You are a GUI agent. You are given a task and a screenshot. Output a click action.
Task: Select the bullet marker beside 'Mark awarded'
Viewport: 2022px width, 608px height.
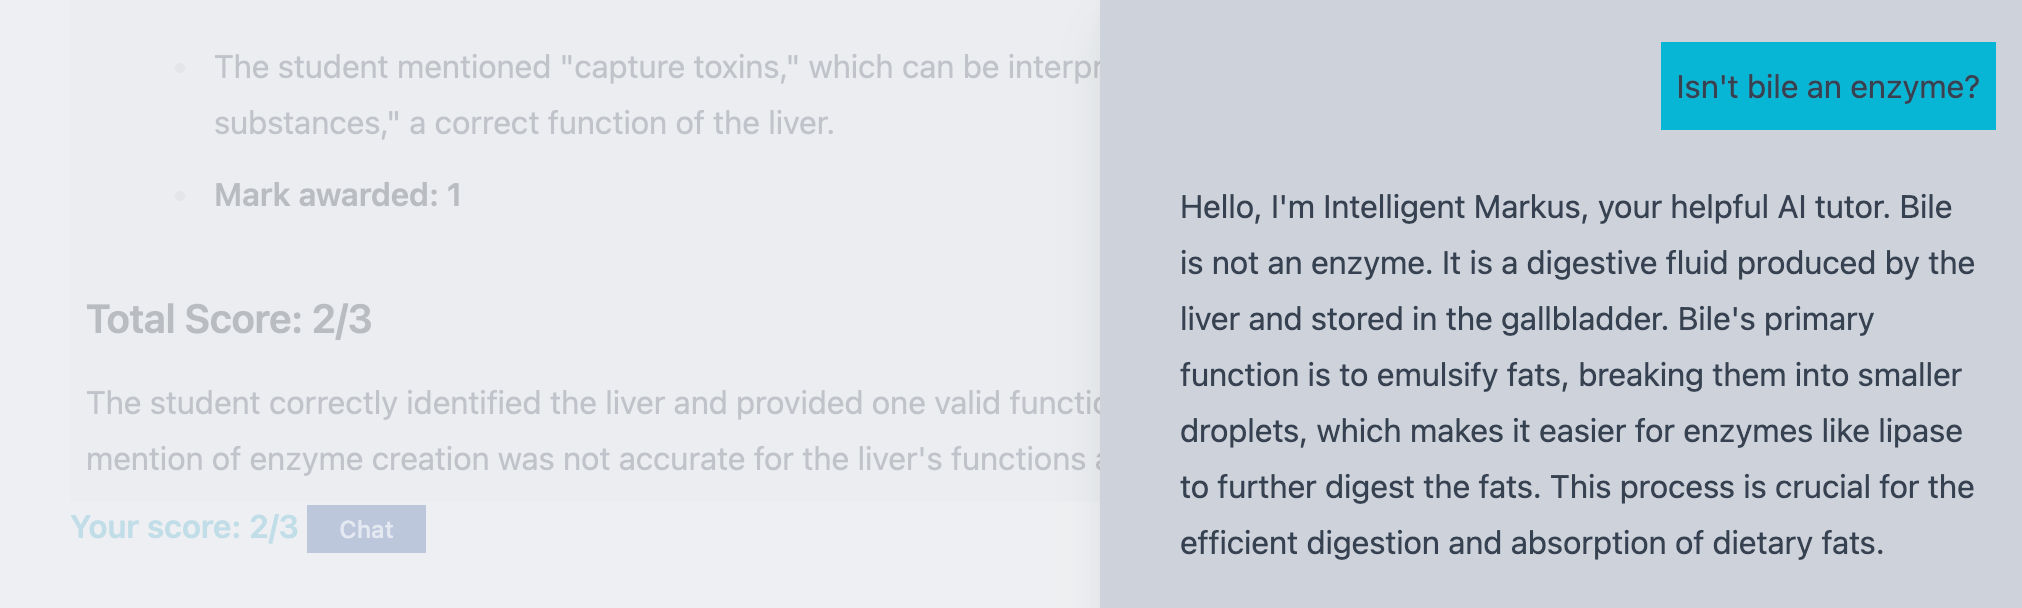(180, 195)
